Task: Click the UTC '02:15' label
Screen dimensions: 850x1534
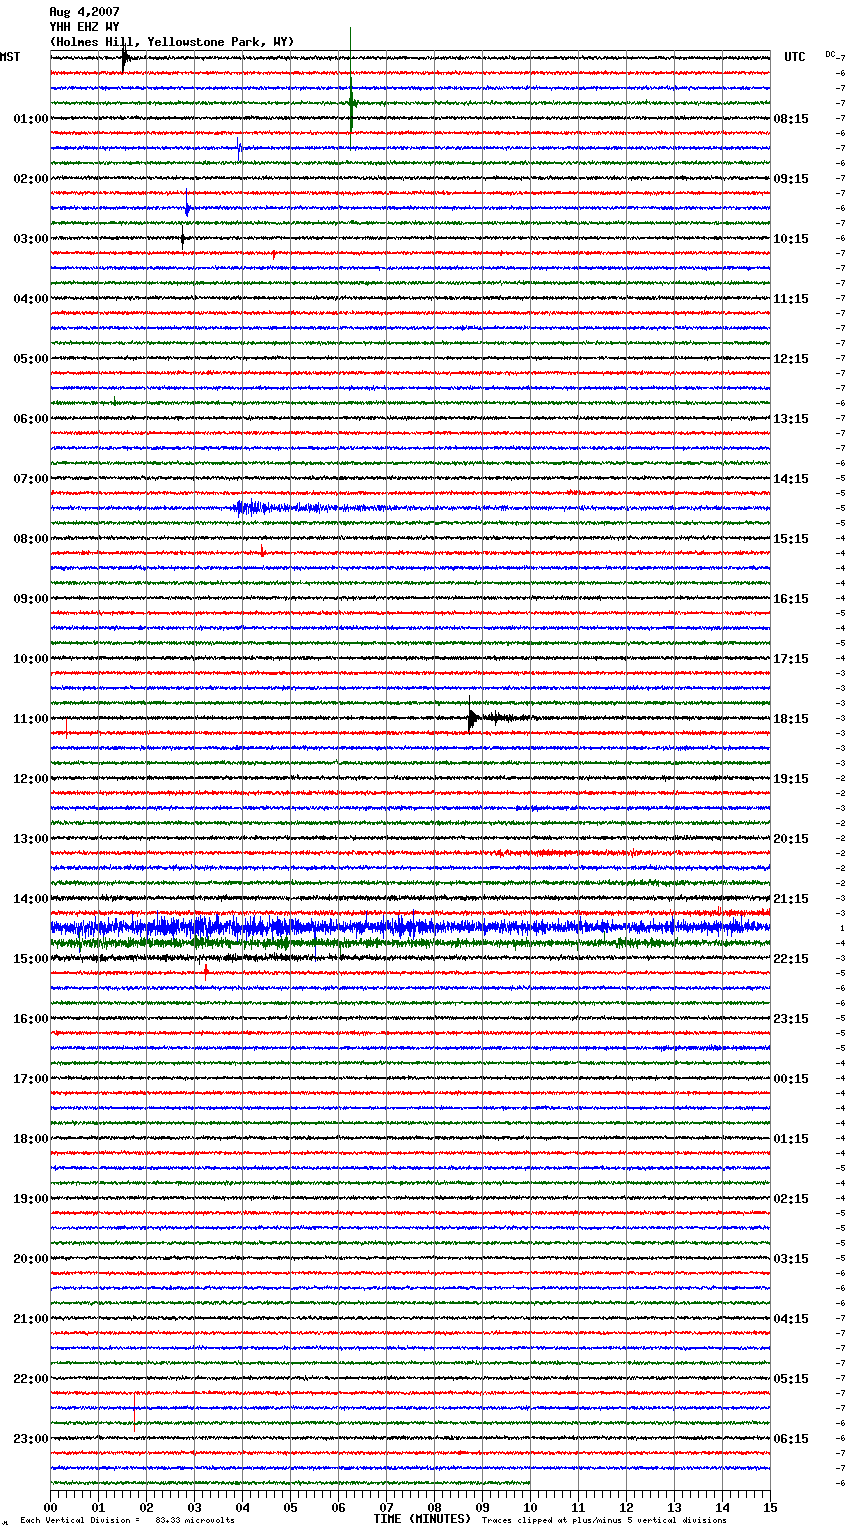Action: click(791, 1199)
